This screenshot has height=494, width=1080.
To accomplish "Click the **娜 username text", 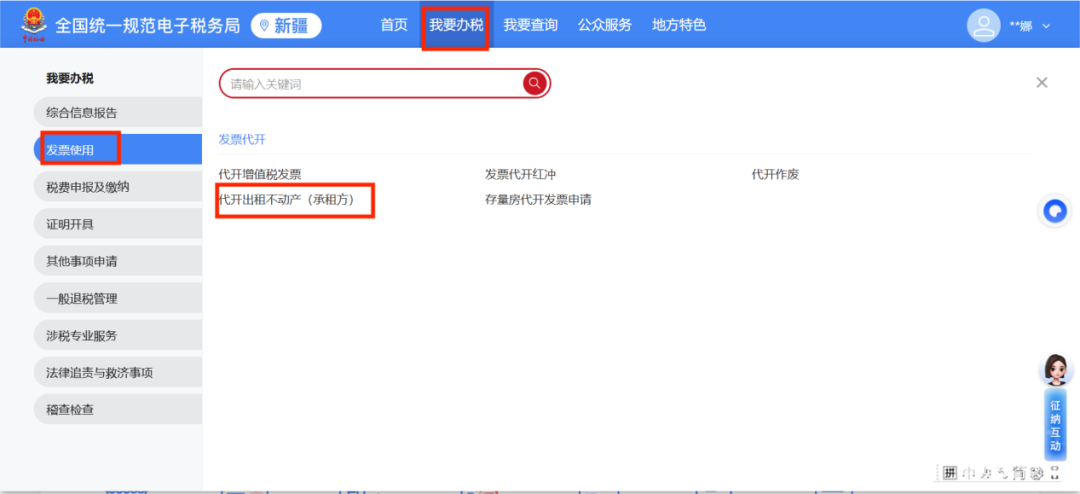I will click(x=1021, y=26).
